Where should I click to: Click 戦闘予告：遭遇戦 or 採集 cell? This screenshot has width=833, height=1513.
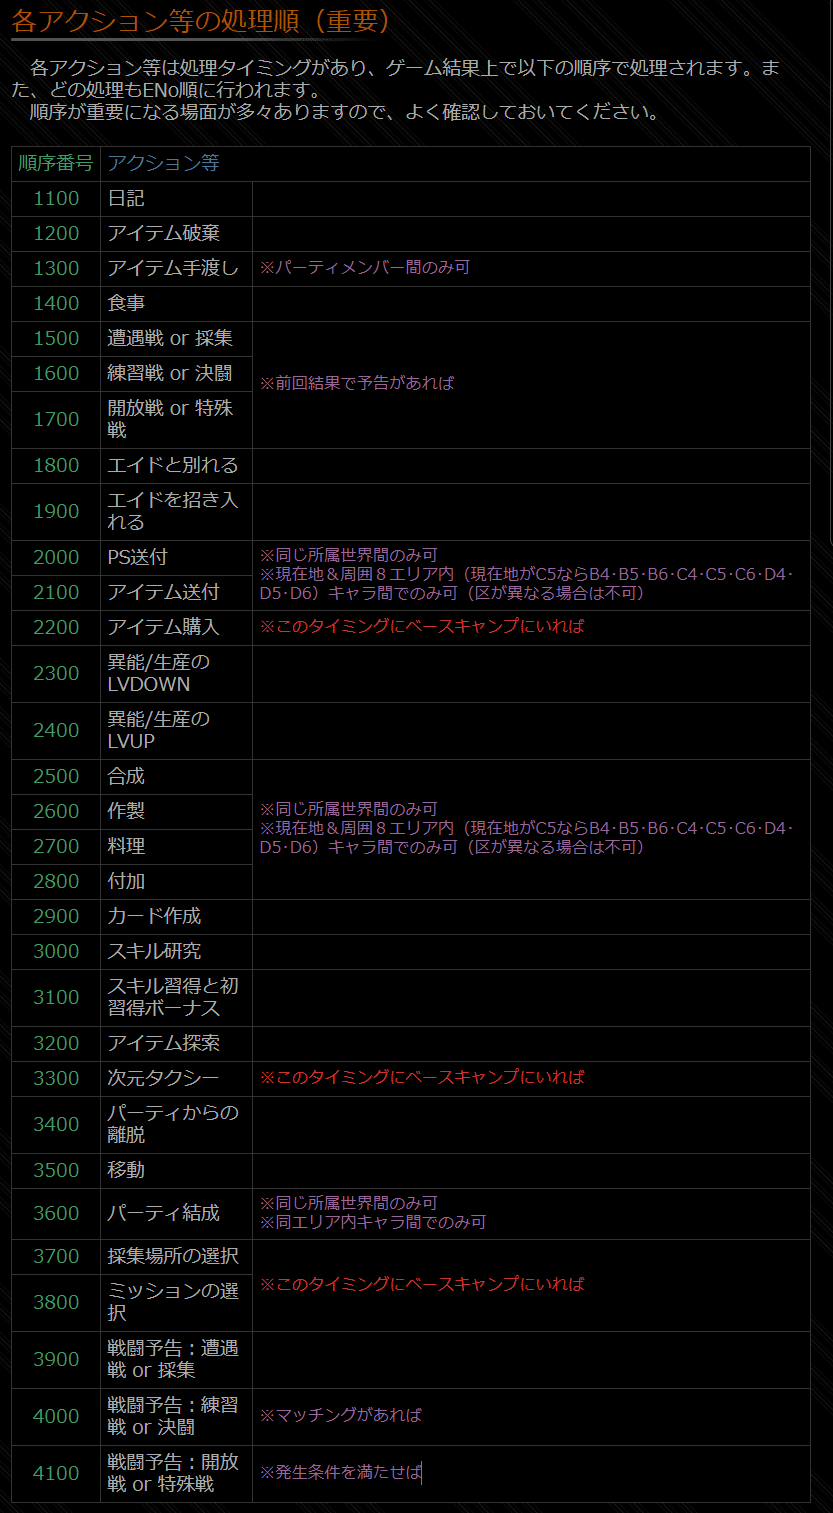pyautogui.click(x=176, y=1360)
